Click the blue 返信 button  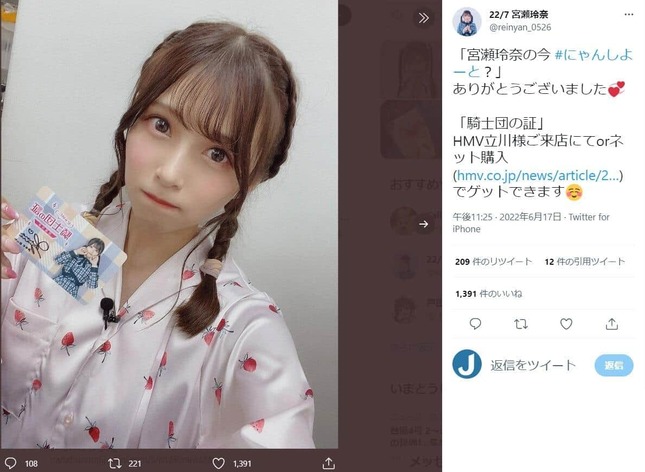(614, 365)
